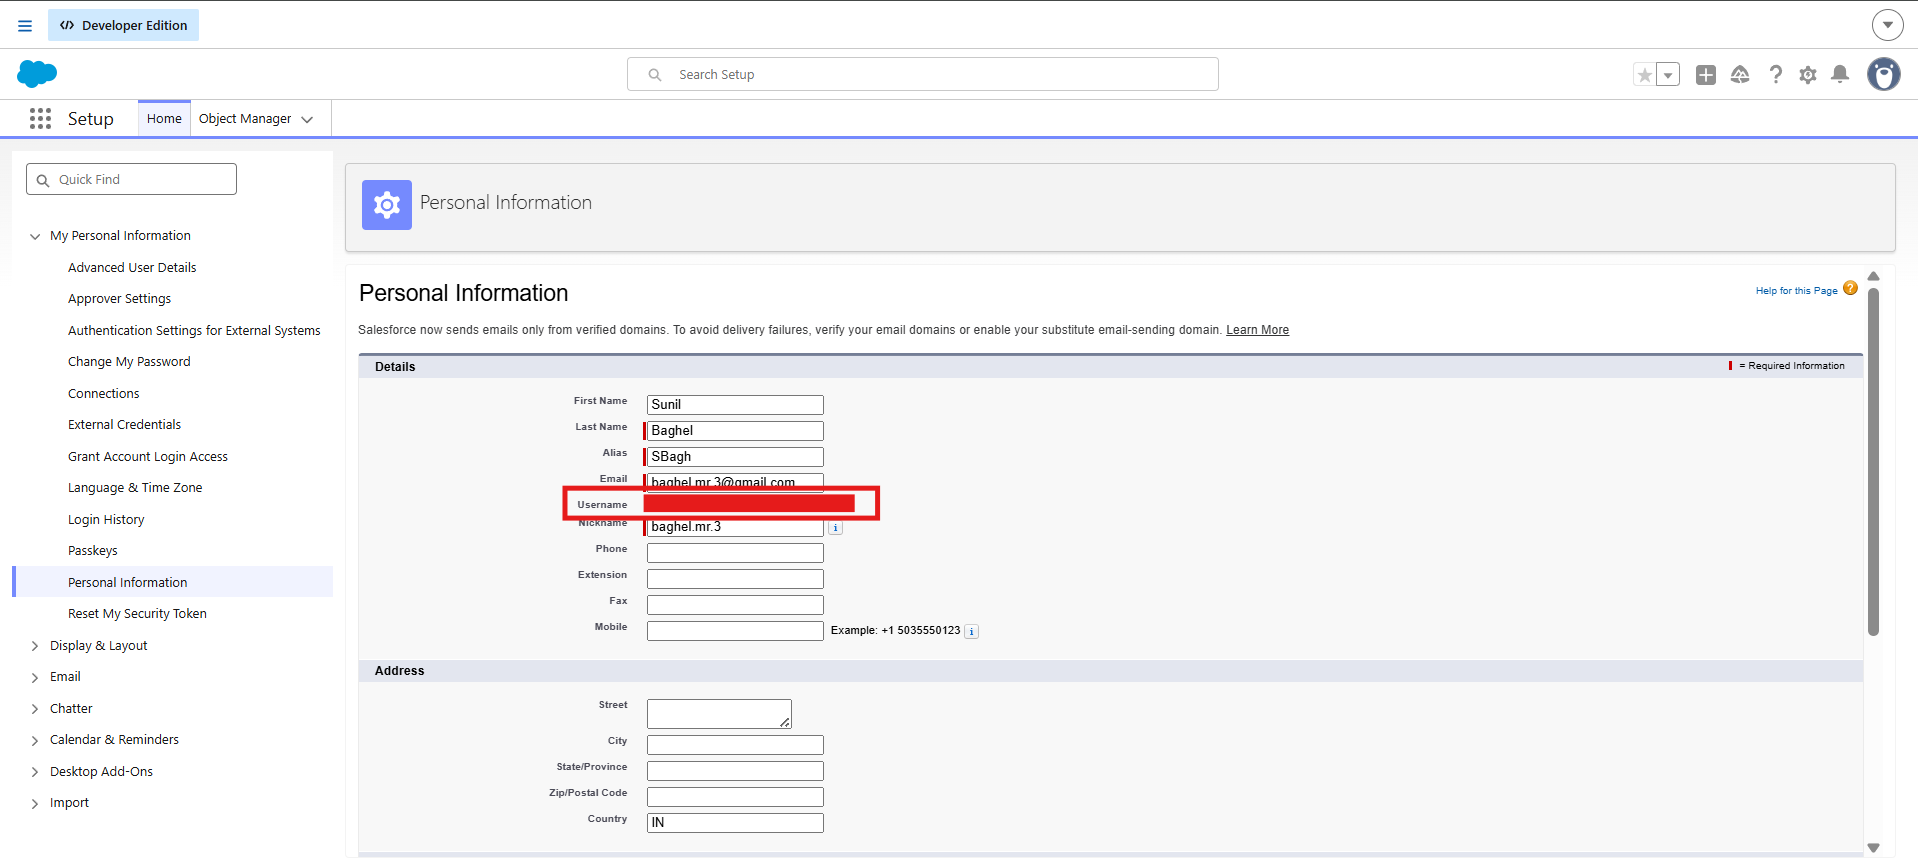Click the Zip/Postal Code field

[x=735, y=796]
